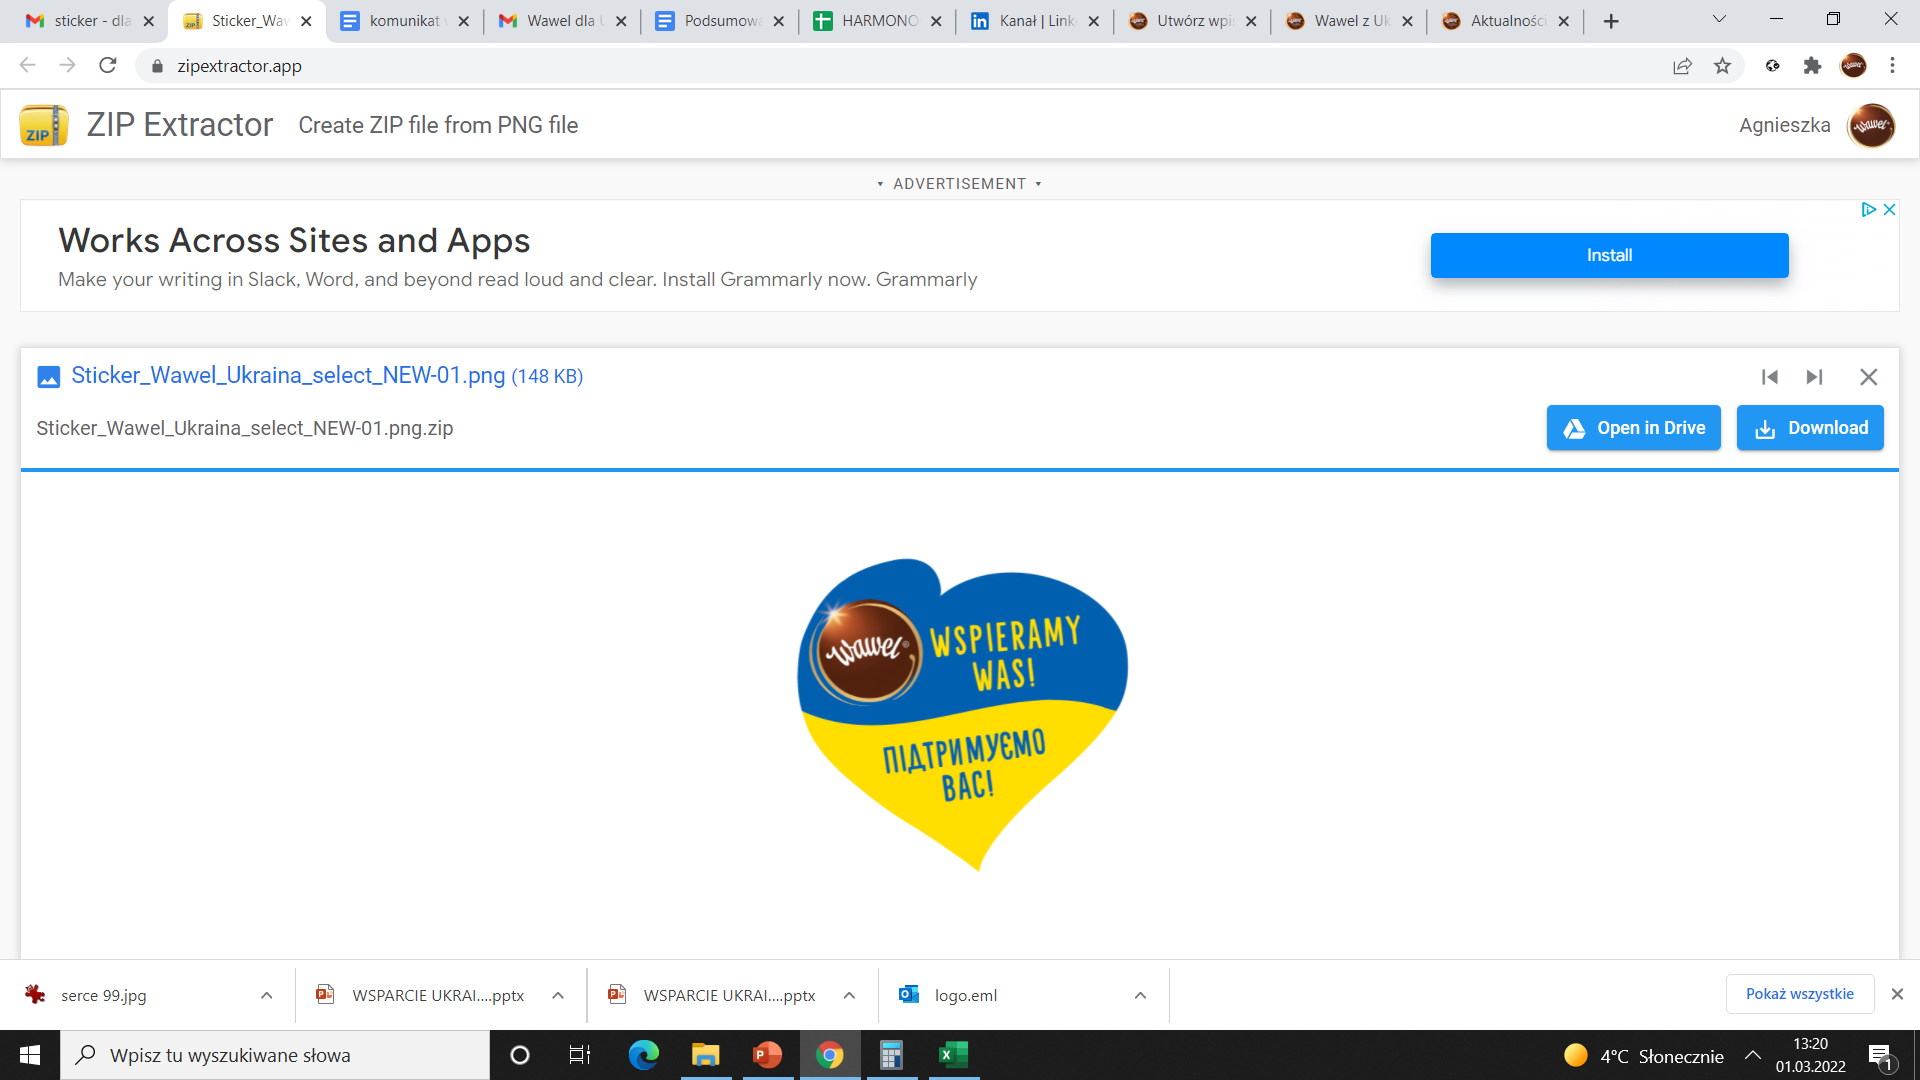Close the Sticker_Wawel file panel

pyautogui.click(x=1868, y=377)
